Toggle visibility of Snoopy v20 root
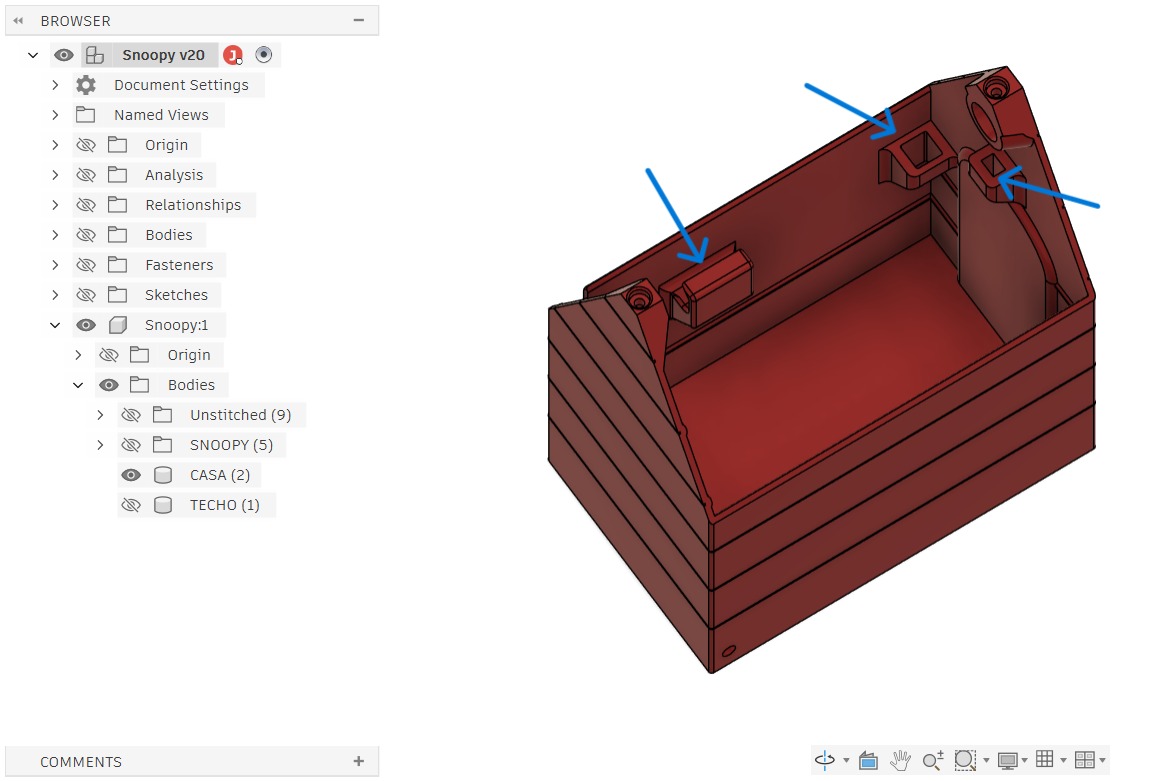Viewport: 1158px width, 781px height. click(x=64, y=55)
